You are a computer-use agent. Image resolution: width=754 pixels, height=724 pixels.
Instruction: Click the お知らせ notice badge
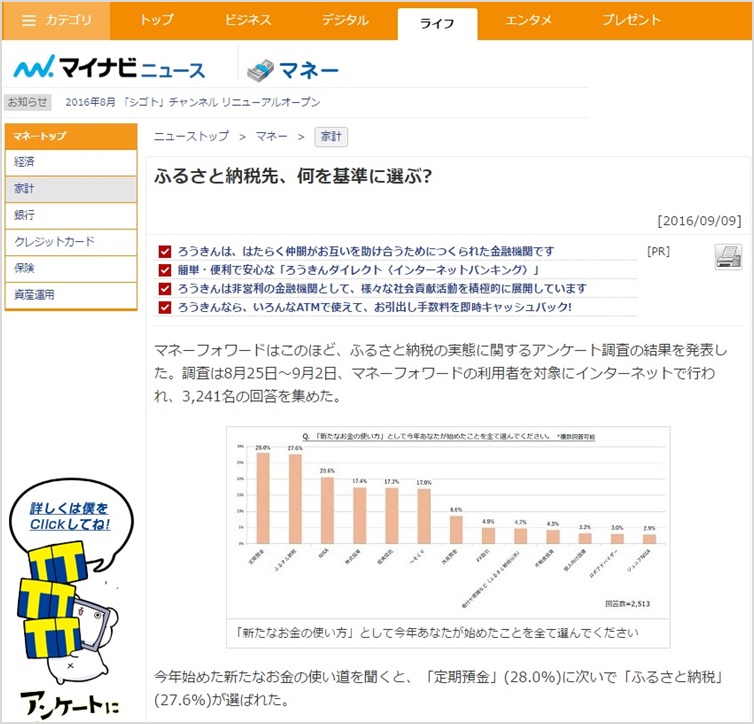(28, 102)
